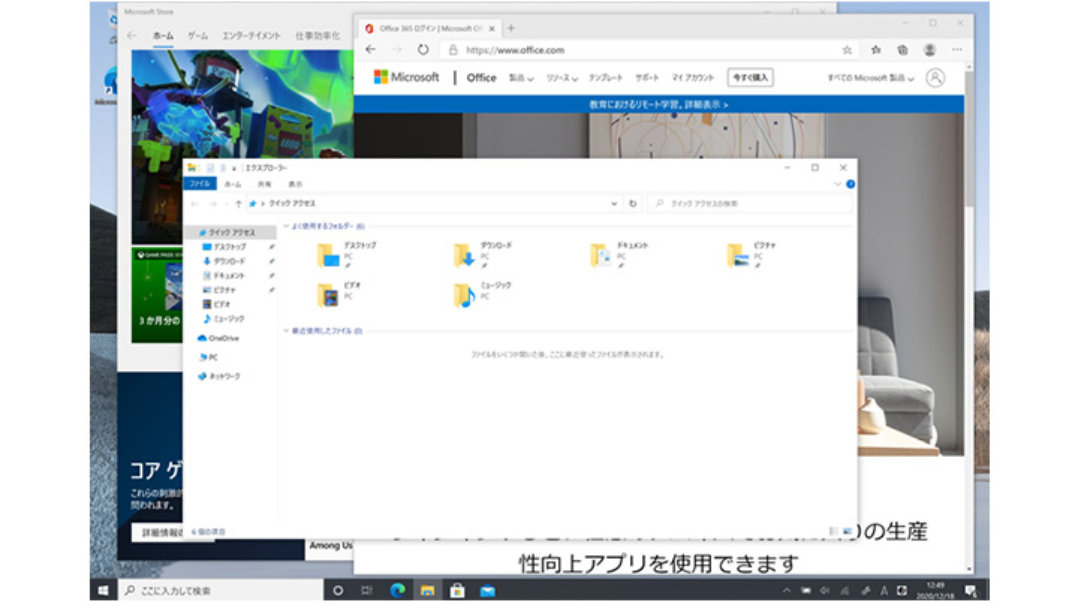Select OneDrive in Explorer sidebar
This screenshot has height=606, width=1078.
(x=219, y=338)
